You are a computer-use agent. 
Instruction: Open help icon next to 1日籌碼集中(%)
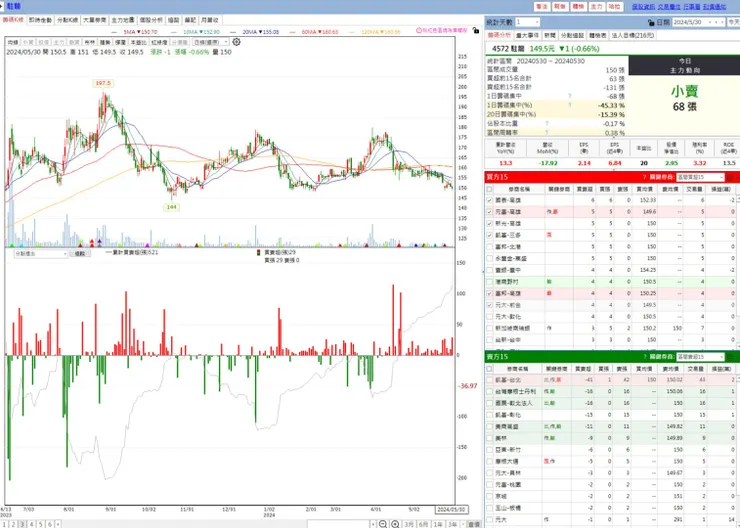pos(570,105)
